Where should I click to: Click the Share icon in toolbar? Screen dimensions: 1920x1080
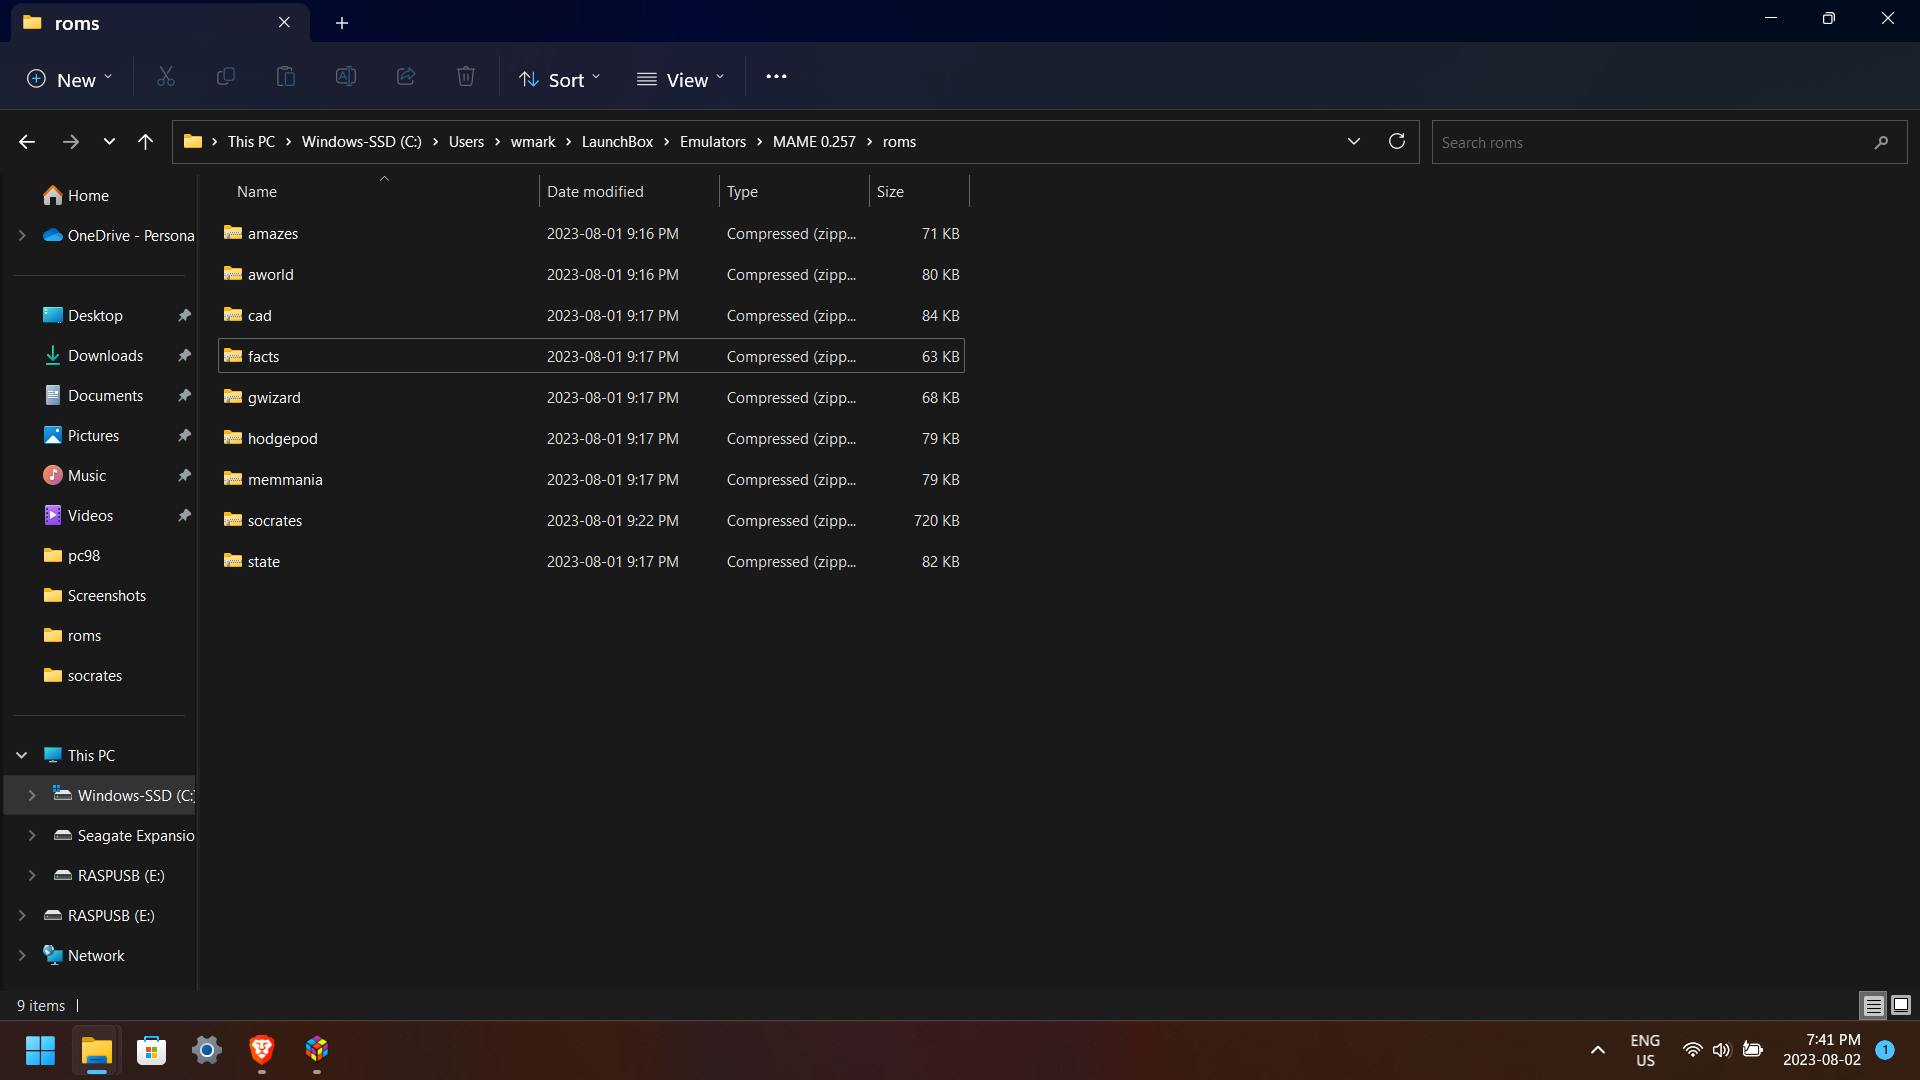point(406,77)
